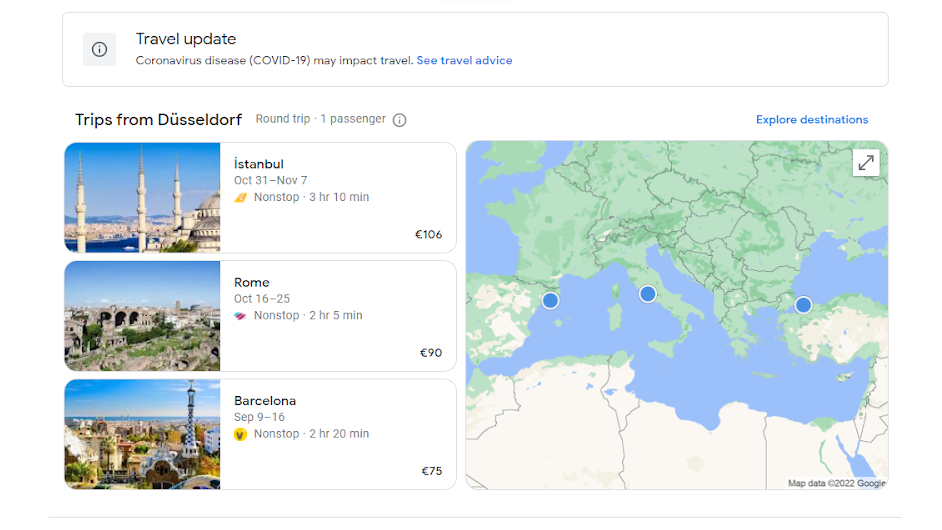942x530 pixels.
Task: Select the Rome map marker dot
Action: [x=647, y=293]
